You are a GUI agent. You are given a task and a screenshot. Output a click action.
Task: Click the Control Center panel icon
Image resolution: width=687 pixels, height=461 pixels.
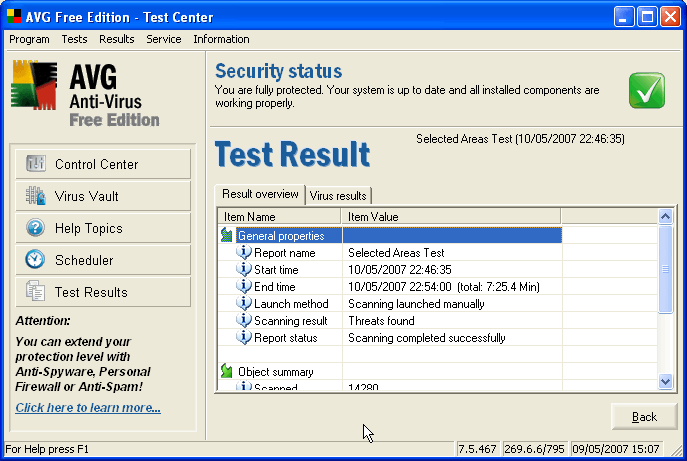(x=35, y=164)
